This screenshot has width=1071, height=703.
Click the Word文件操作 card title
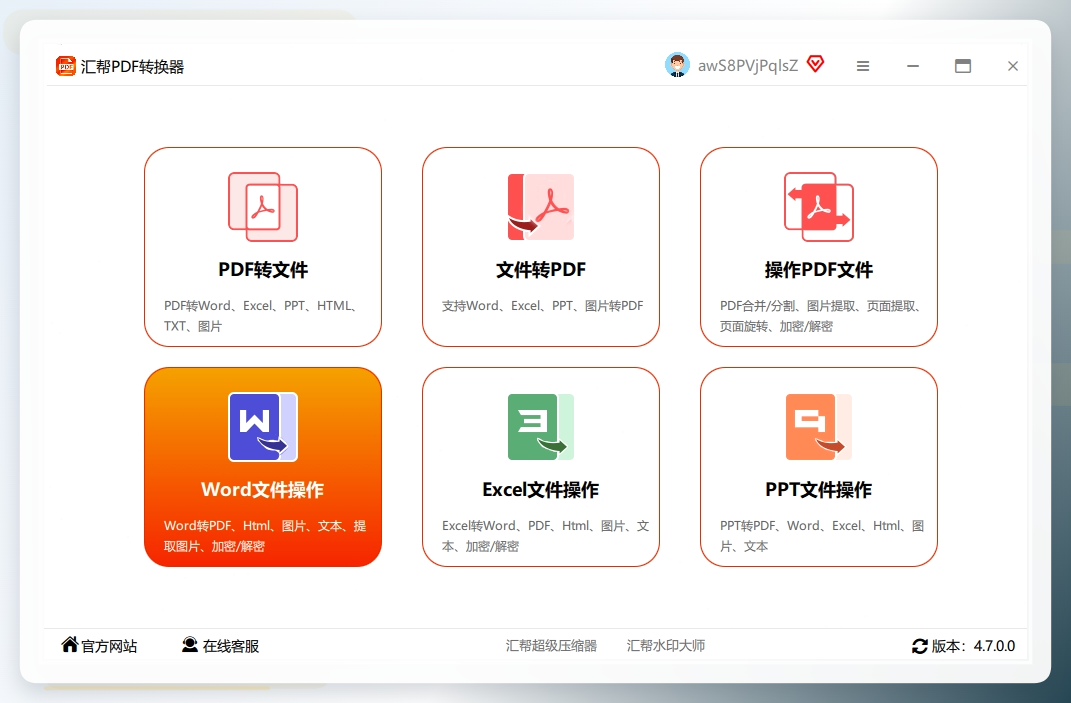click(263, 490)
